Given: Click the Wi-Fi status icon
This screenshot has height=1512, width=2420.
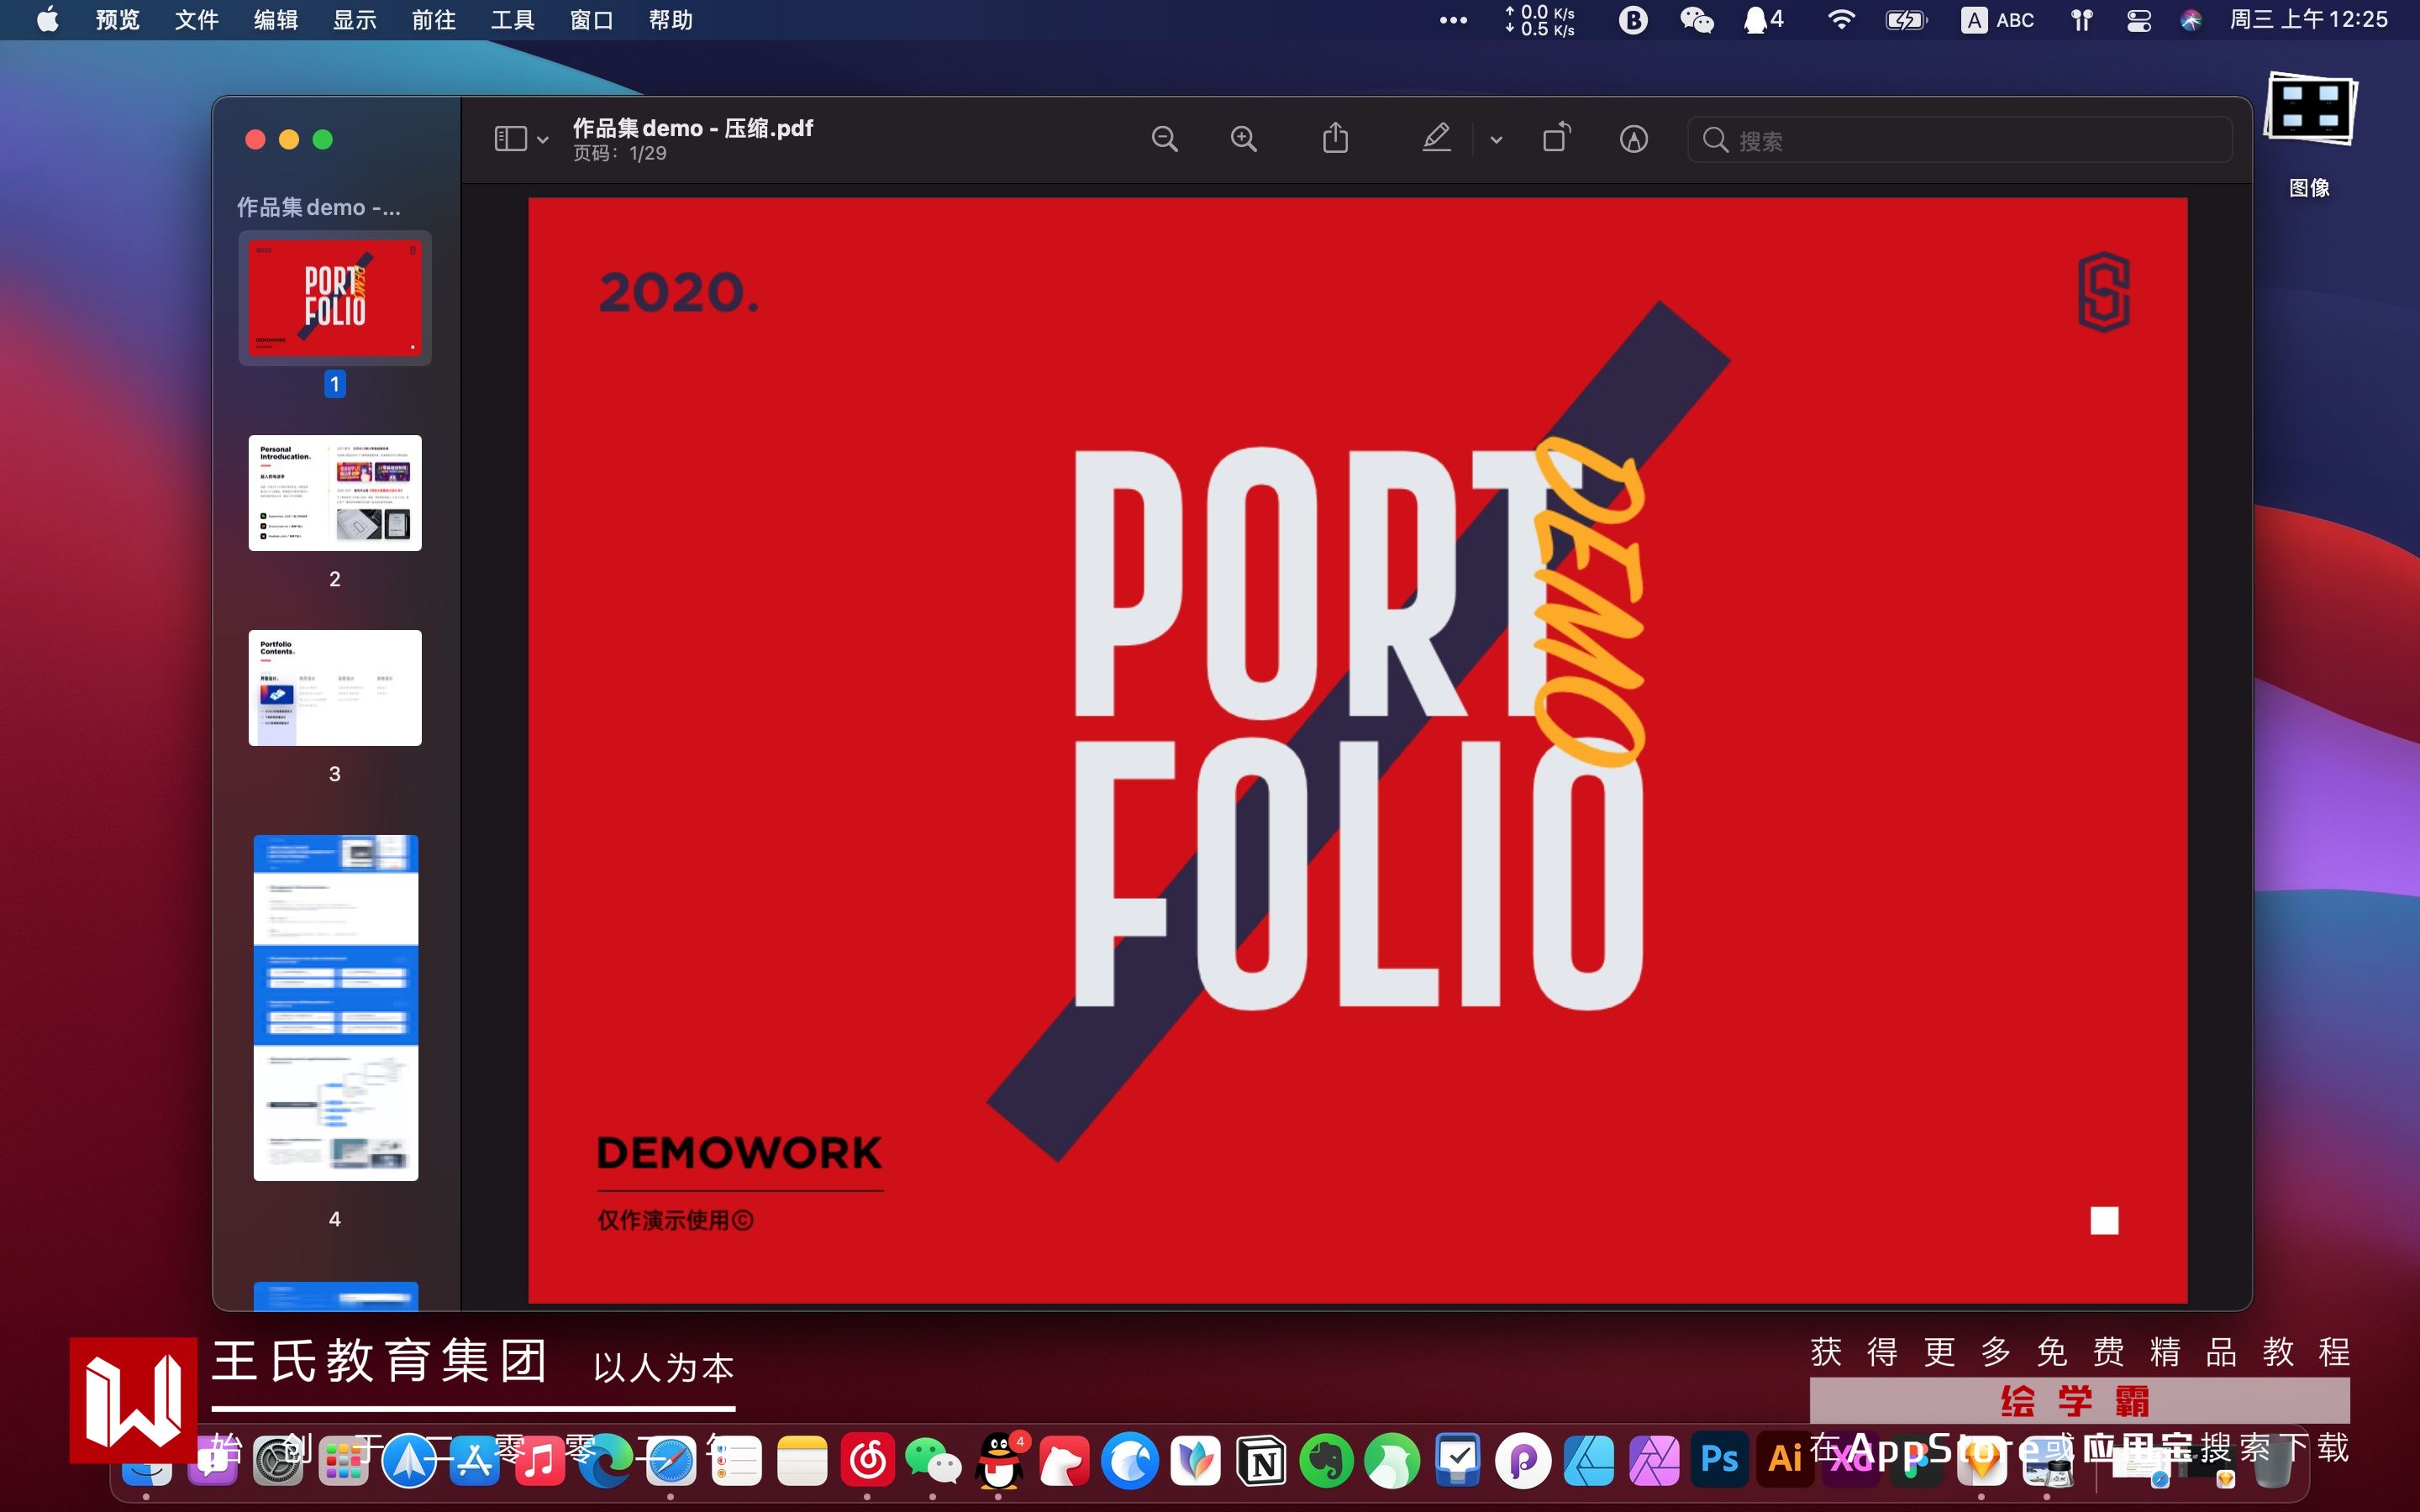Looking at the screenshot, I should (1840, 20).
